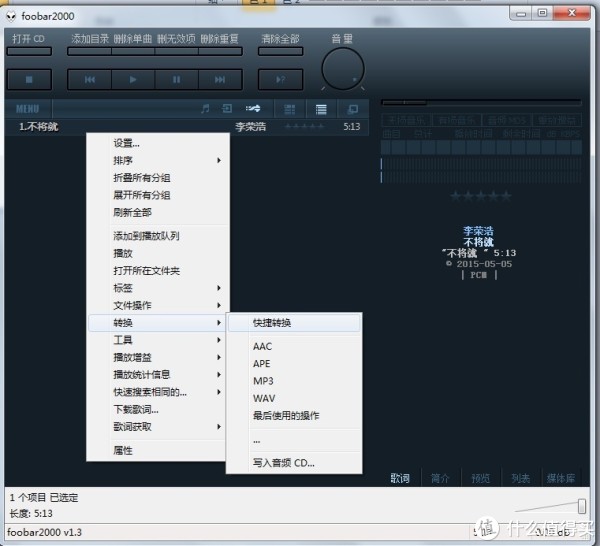This screenshot has height=546, width=600.
Task: Click the shuffle arrows icon in playlist toolbar
Action: (x=254, y=108)
